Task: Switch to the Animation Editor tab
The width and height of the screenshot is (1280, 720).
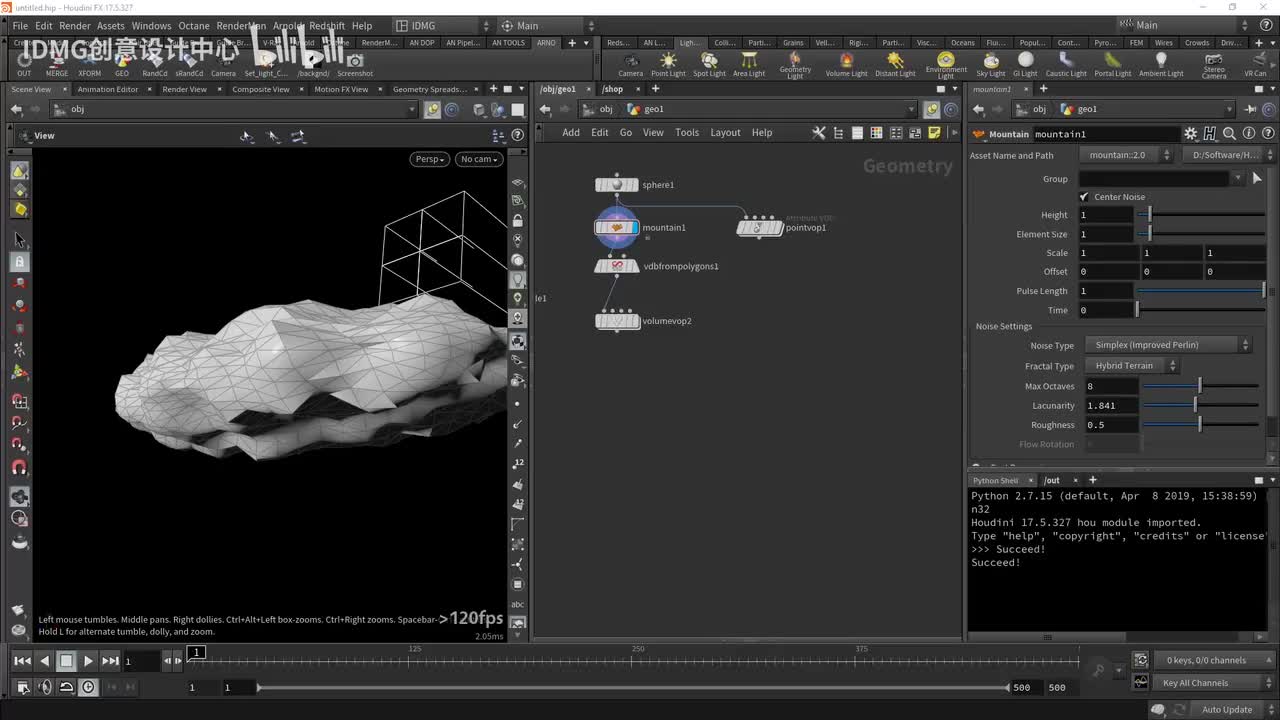Action: (x=108, y=89)
